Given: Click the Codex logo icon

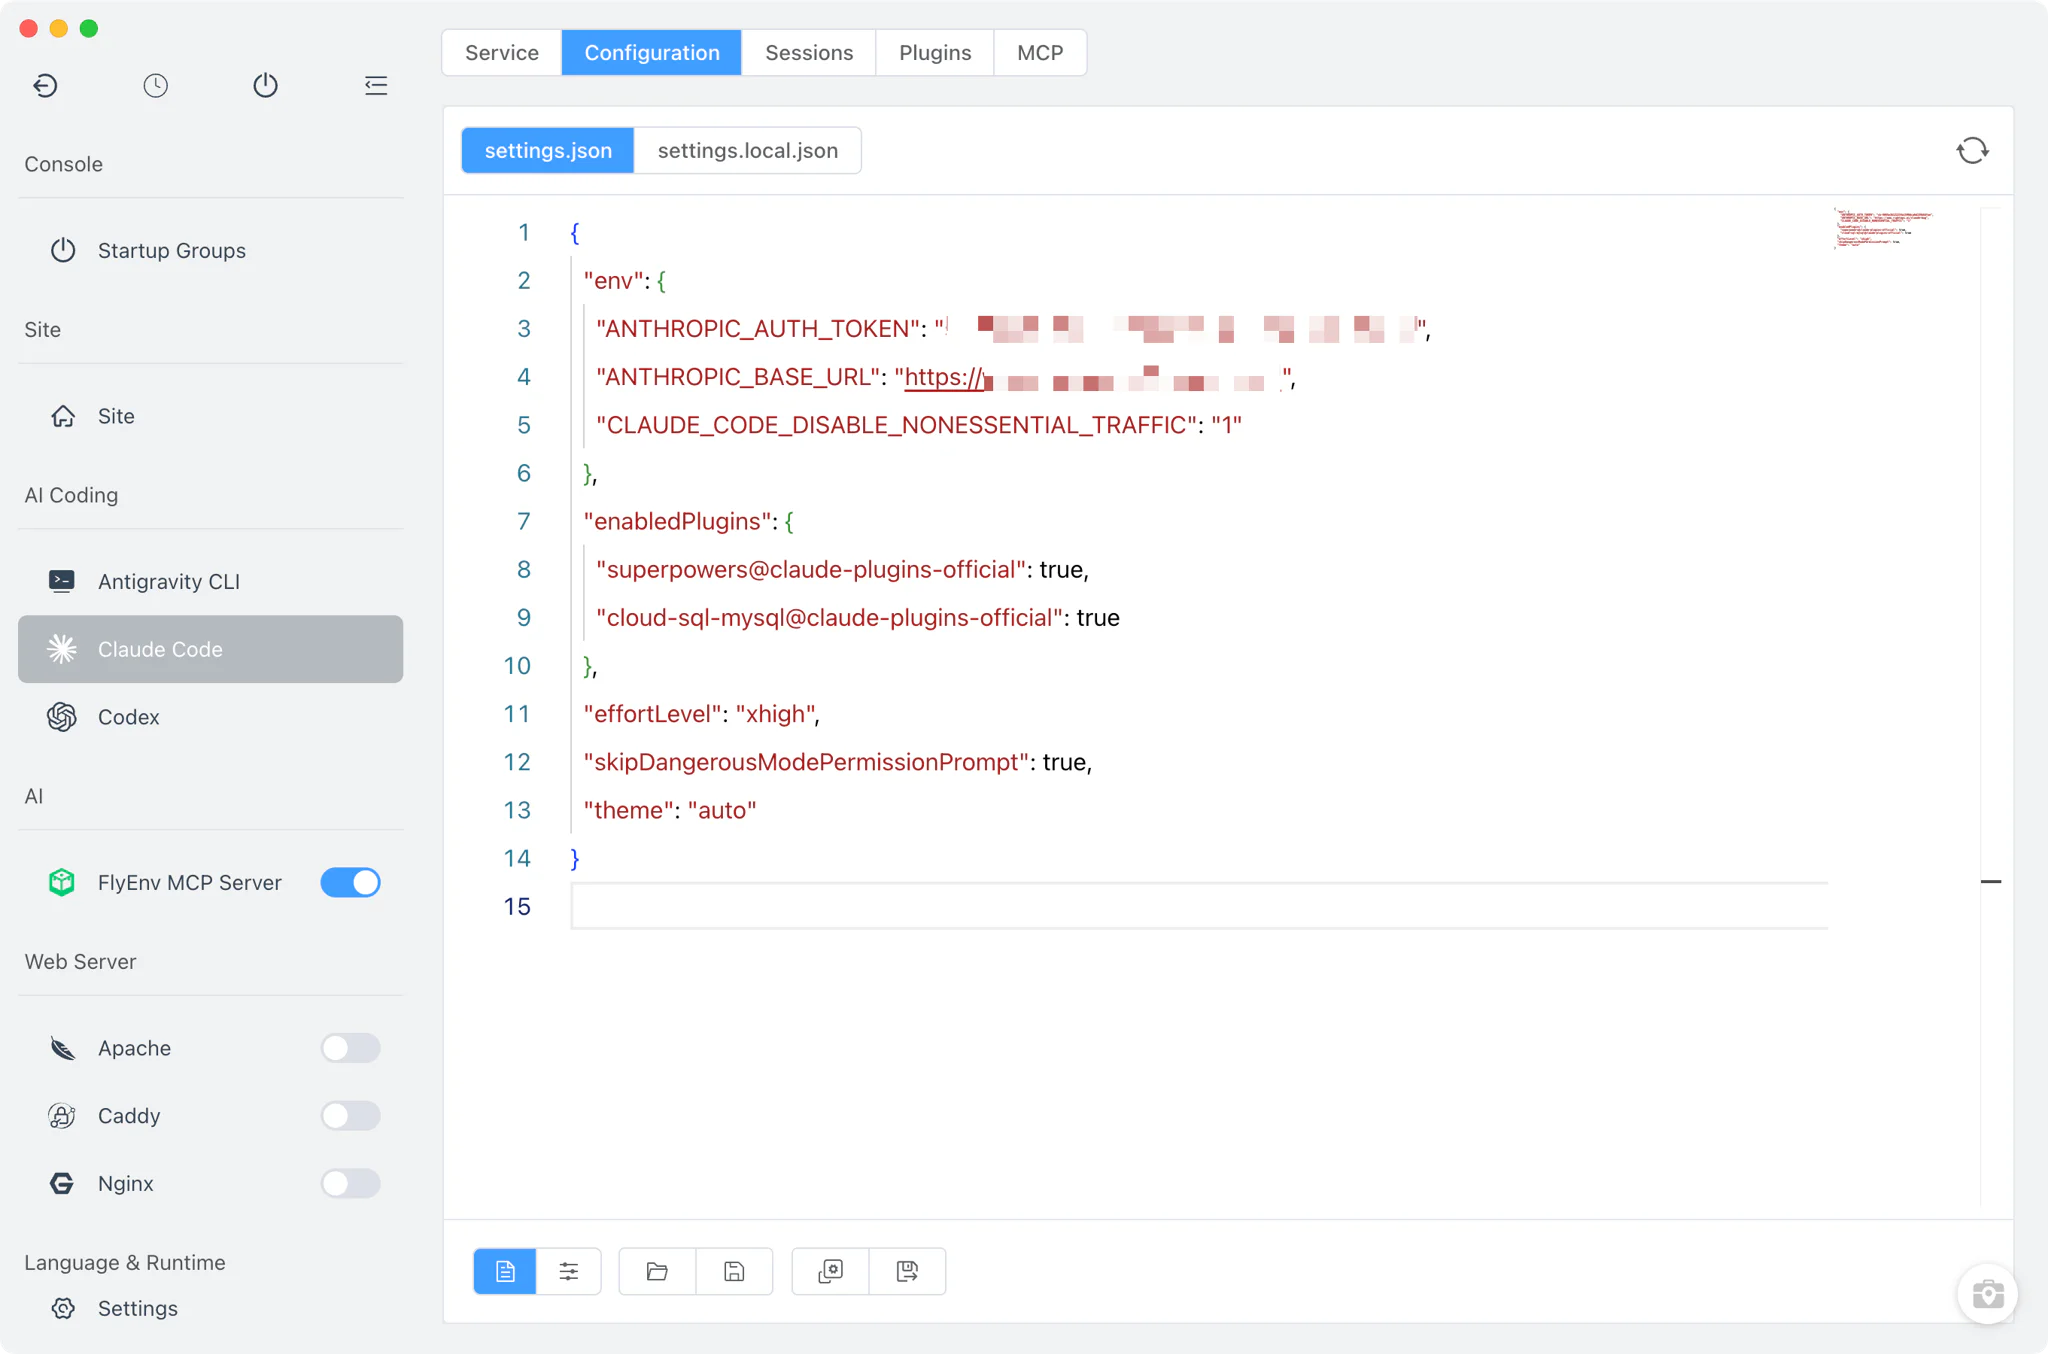Looking at the screenshot, I should [62, 717].
